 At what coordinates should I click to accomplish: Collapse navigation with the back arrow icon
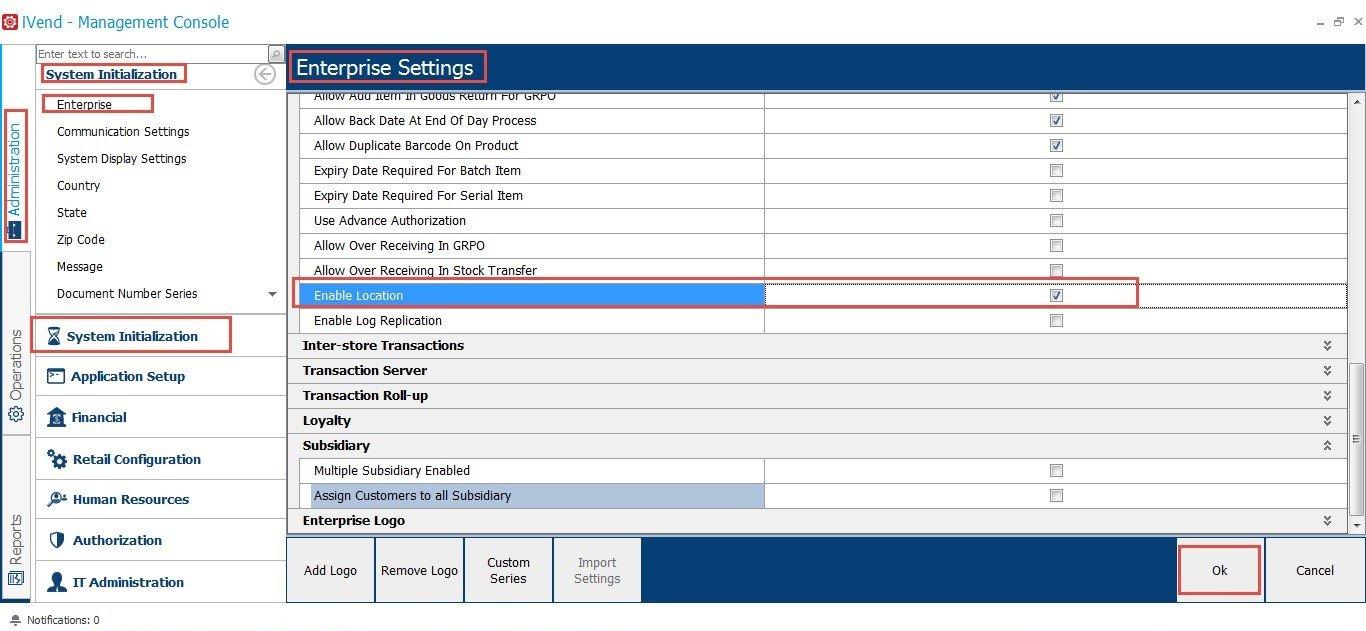(x=265, y=74)
